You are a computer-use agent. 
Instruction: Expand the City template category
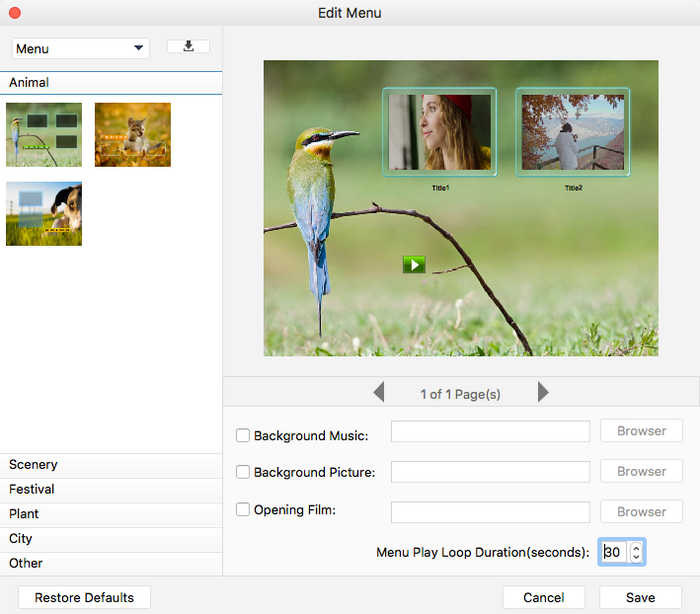click(x=111, y=539)
